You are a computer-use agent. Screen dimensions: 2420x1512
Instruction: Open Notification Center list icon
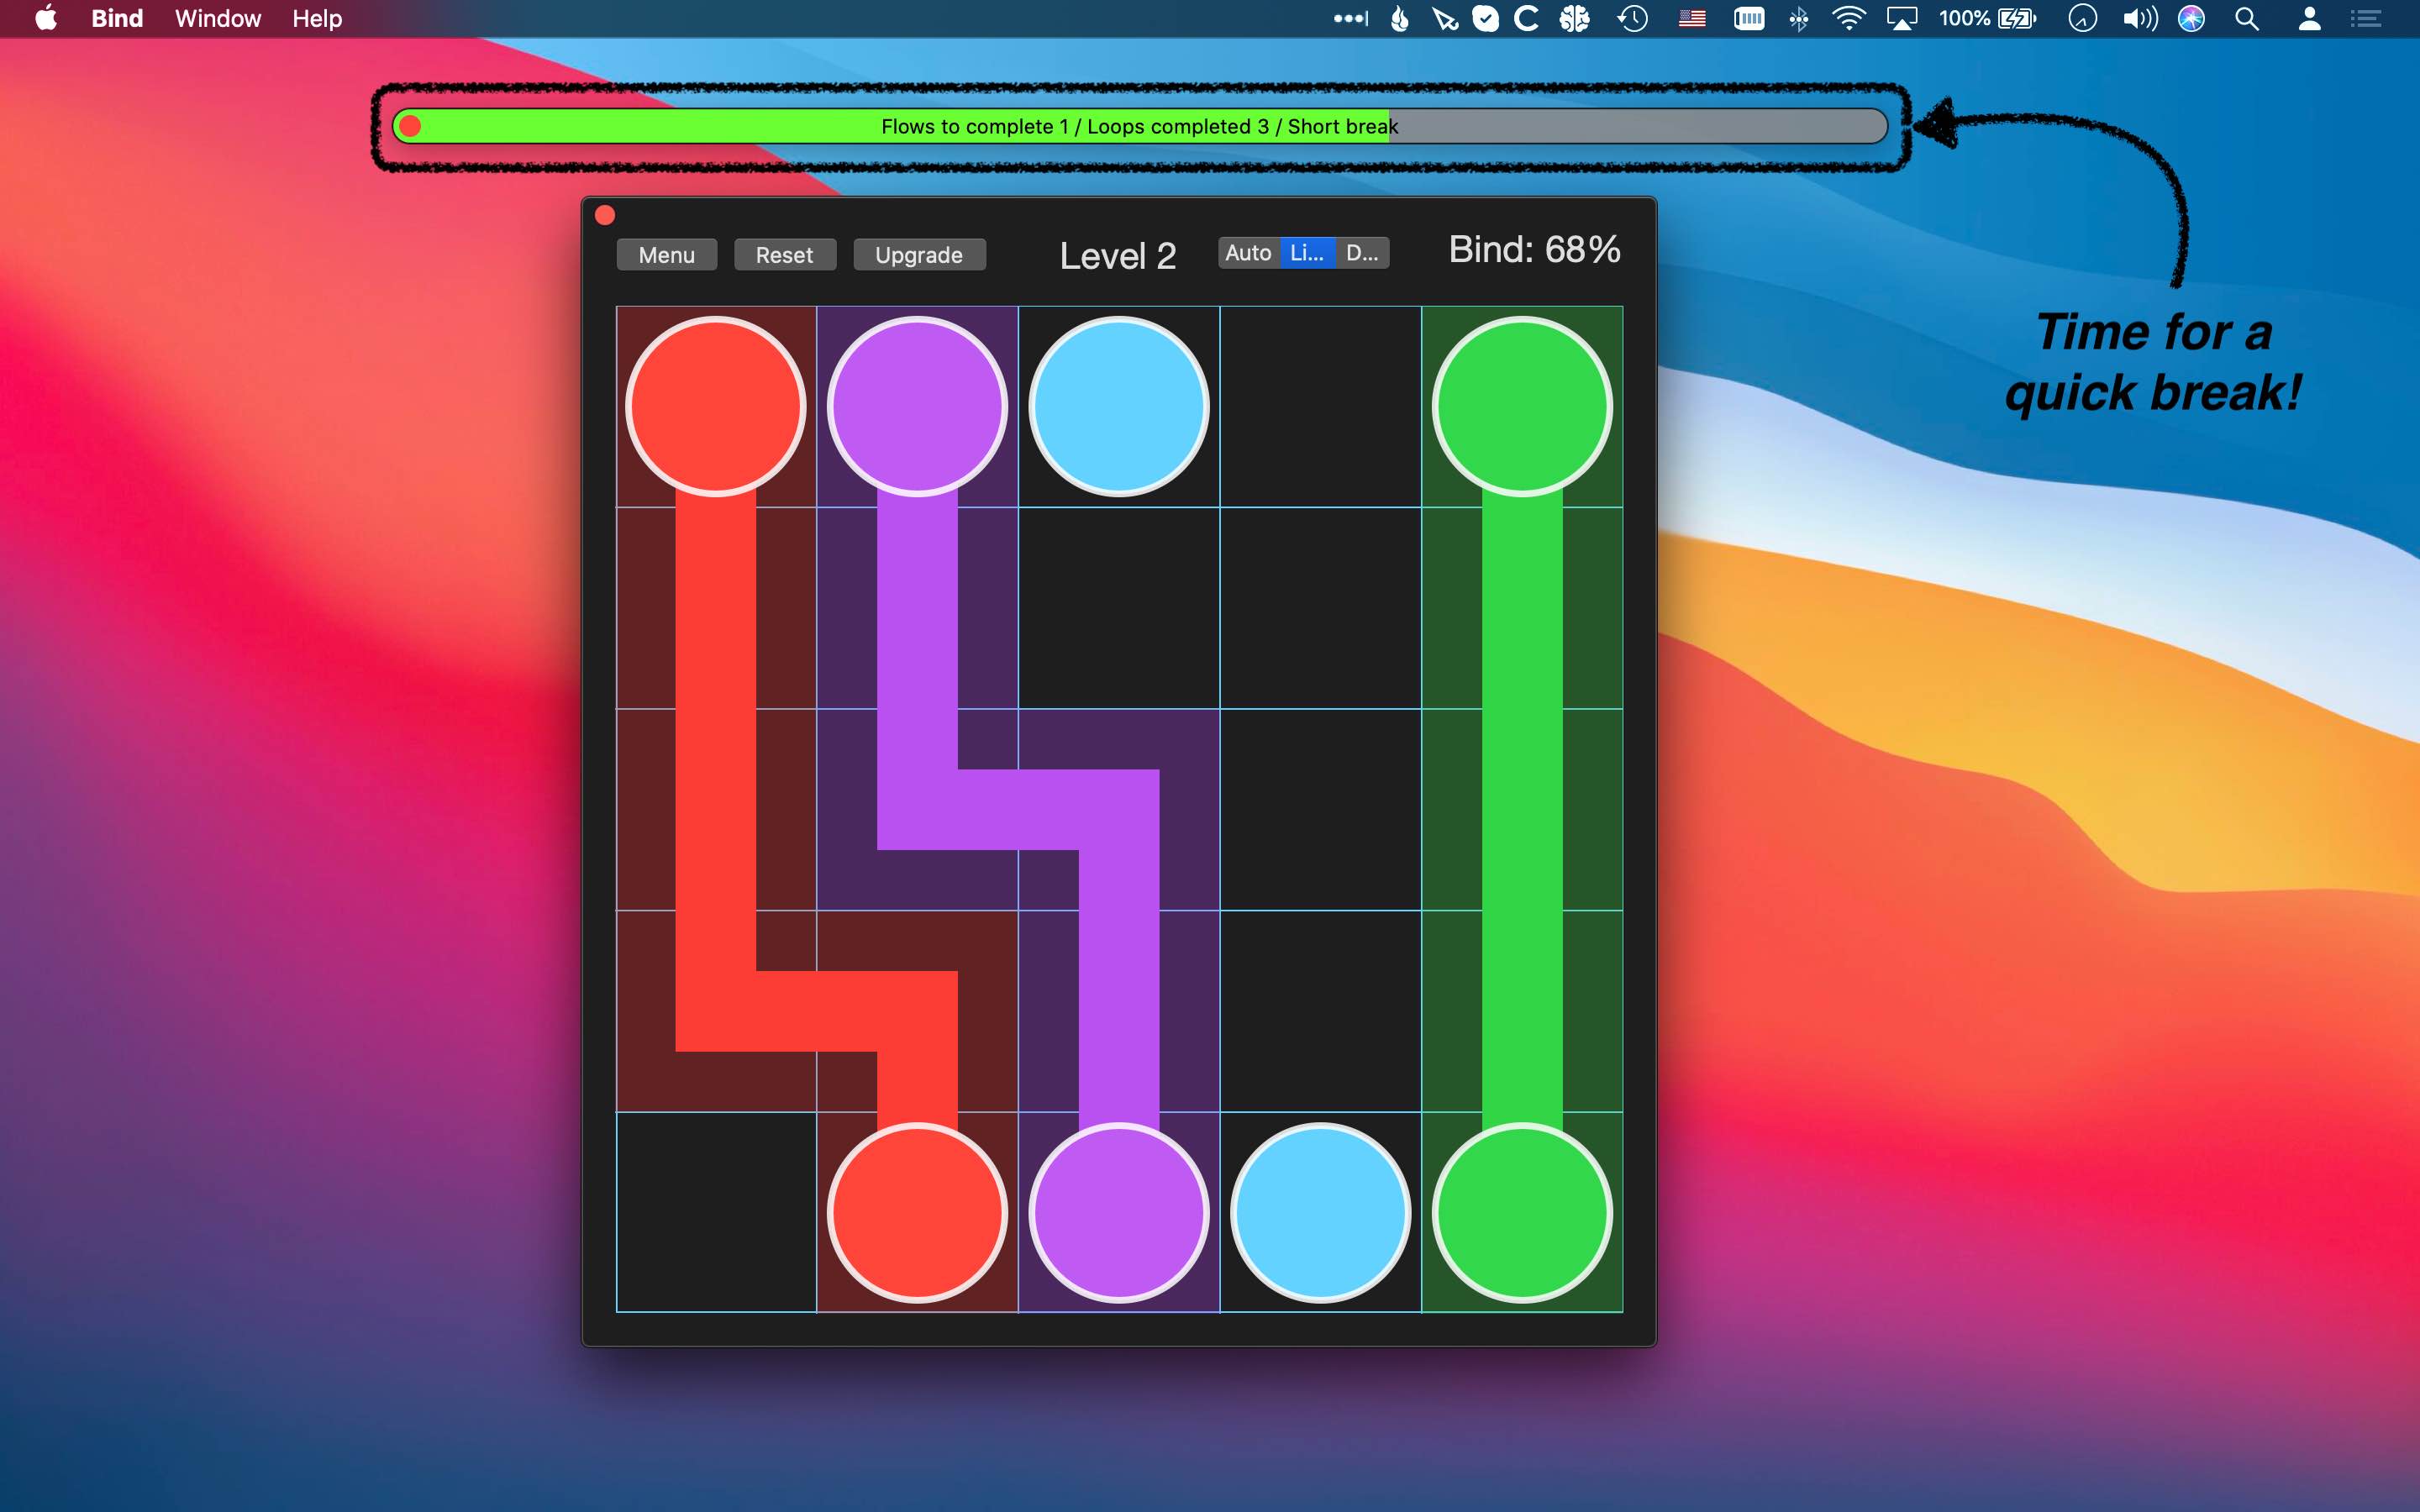click(2366, 18)
